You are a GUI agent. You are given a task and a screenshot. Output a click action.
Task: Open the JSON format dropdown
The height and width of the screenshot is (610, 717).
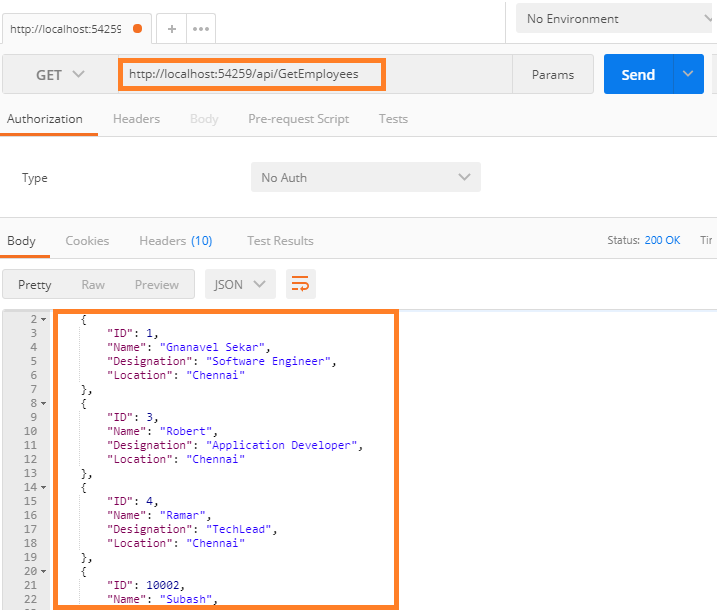[240, 285]
